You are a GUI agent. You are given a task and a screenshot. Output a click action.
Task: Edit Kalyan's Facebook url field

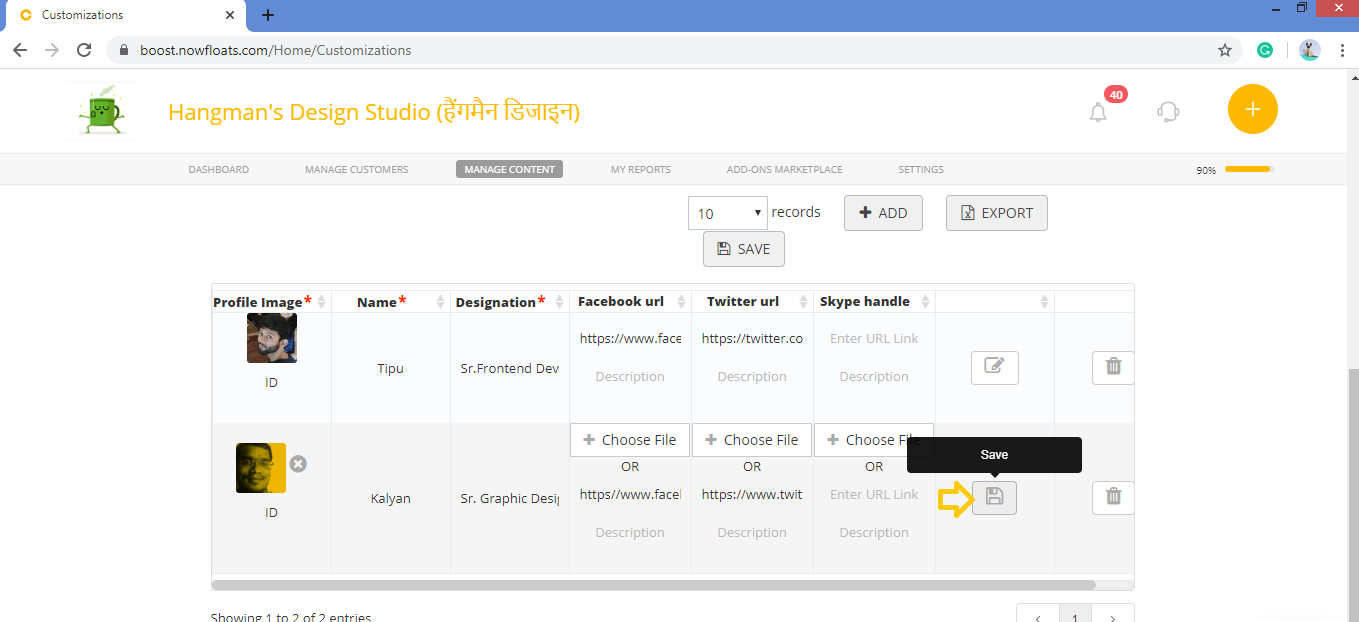(x=630, y=494)
